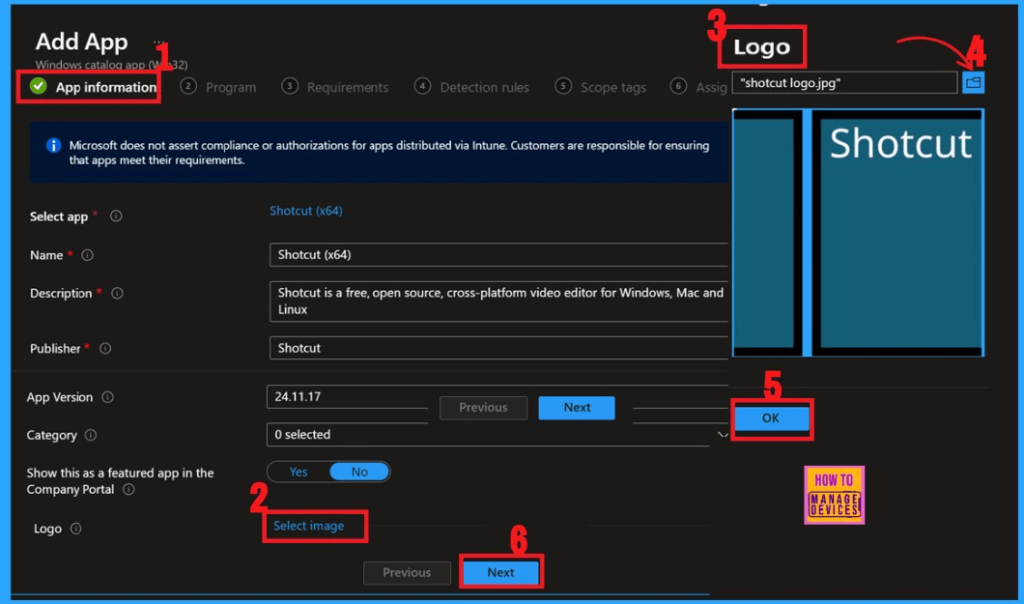Switch to the Requirements step tab
Image resolution: width=1024 pixels, height=604 pixels.
(335, 87)
